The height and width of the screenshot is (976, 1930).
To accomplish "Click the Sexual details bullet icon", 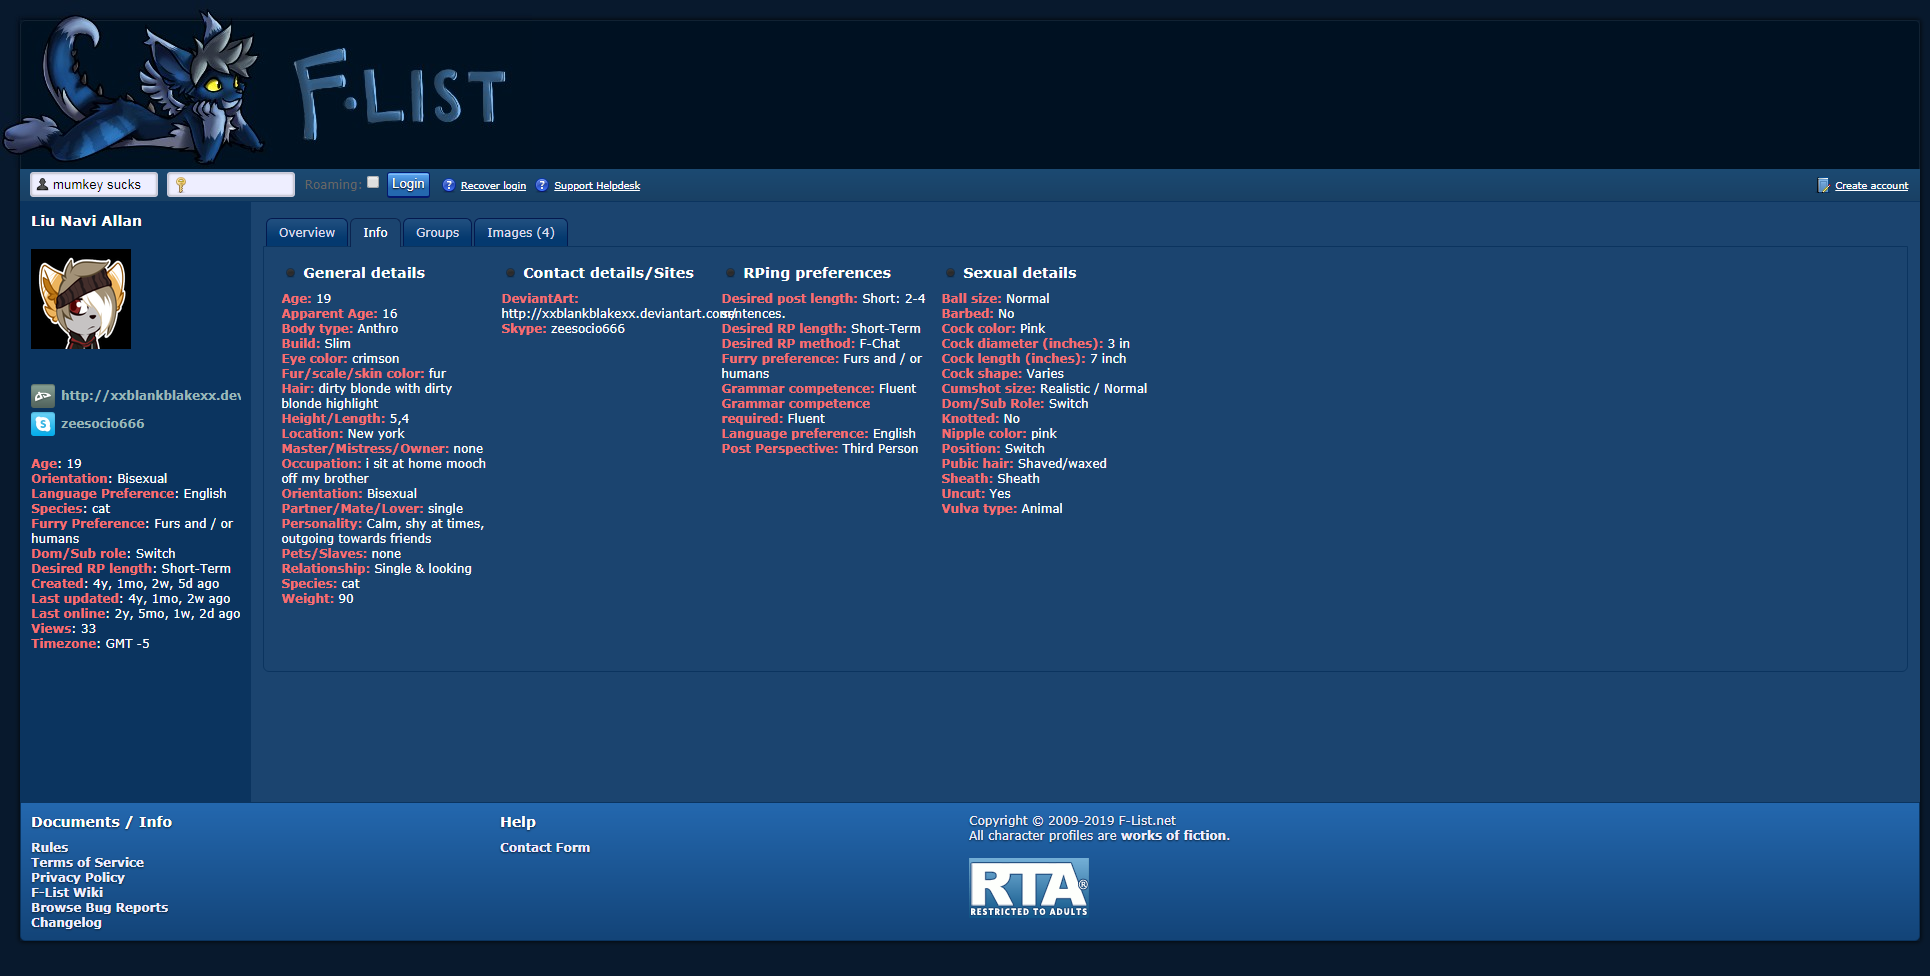I will click(951, 273).
